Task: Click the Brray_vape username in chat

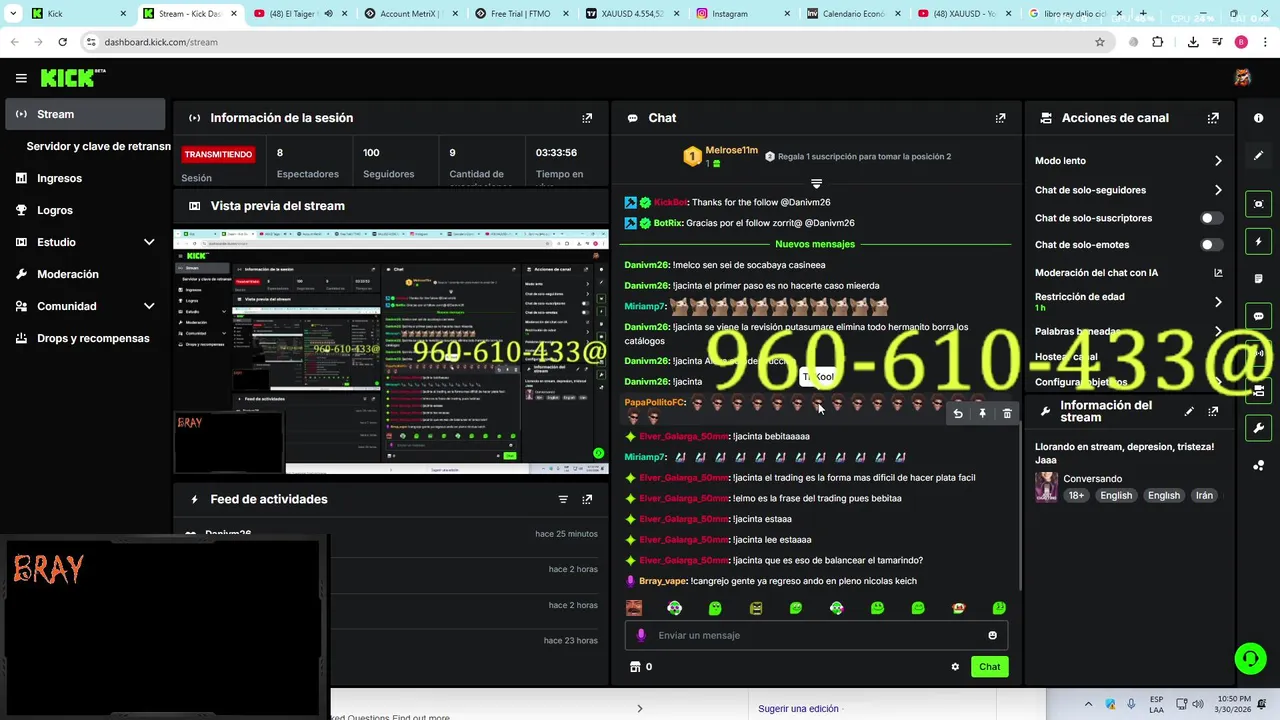Action: [x=662, y=581]
